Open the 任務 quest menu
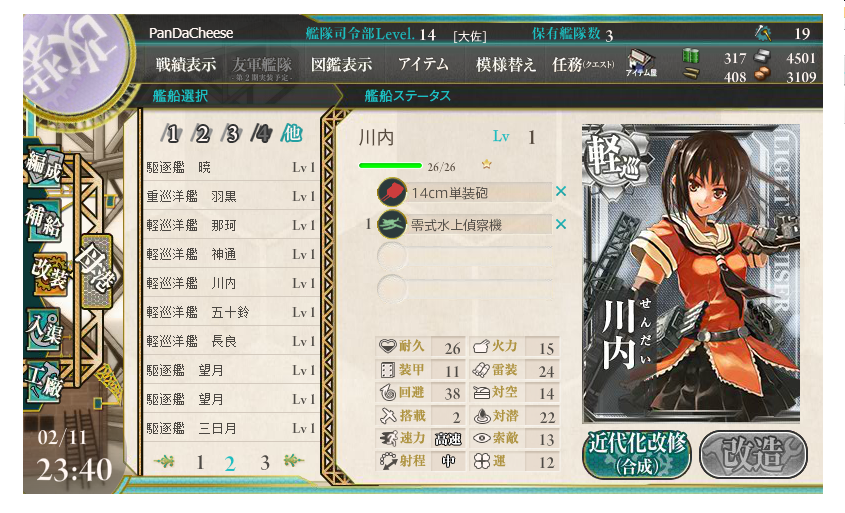This screenshot has width=845, height=513. [583, 65]
